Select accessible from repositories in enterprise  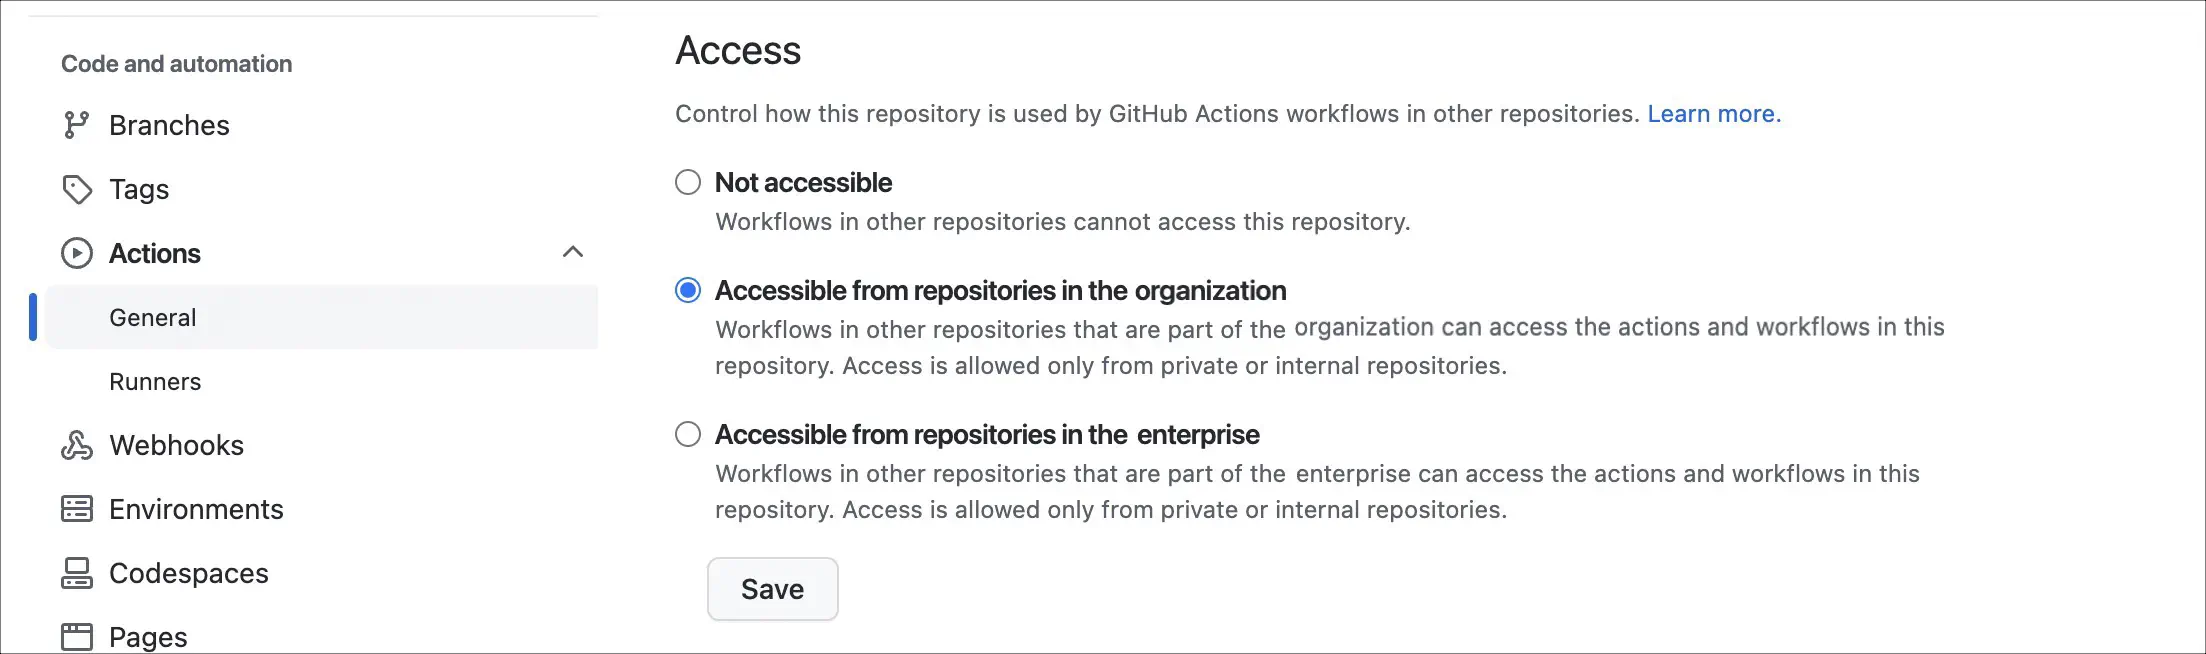[x=687, y=434]
